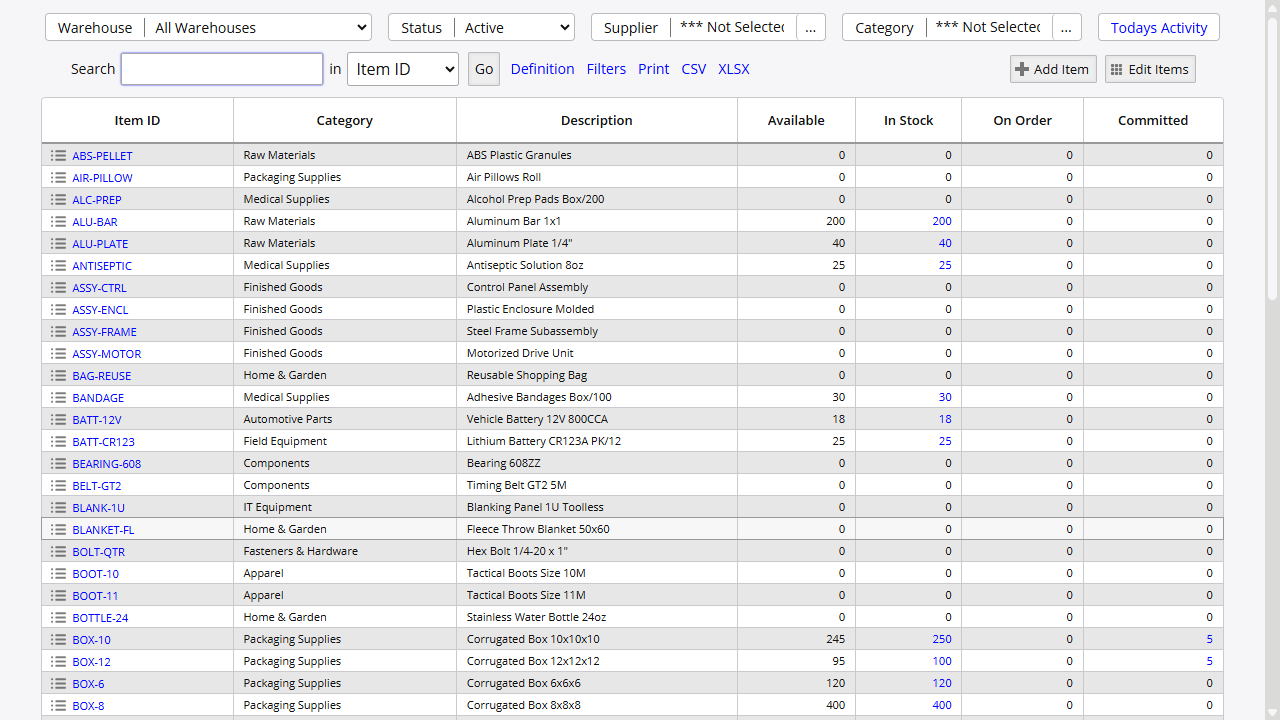Open the row menu icon for ALU-BAR
Screen dimensions: 1280x720
(58, 222)
